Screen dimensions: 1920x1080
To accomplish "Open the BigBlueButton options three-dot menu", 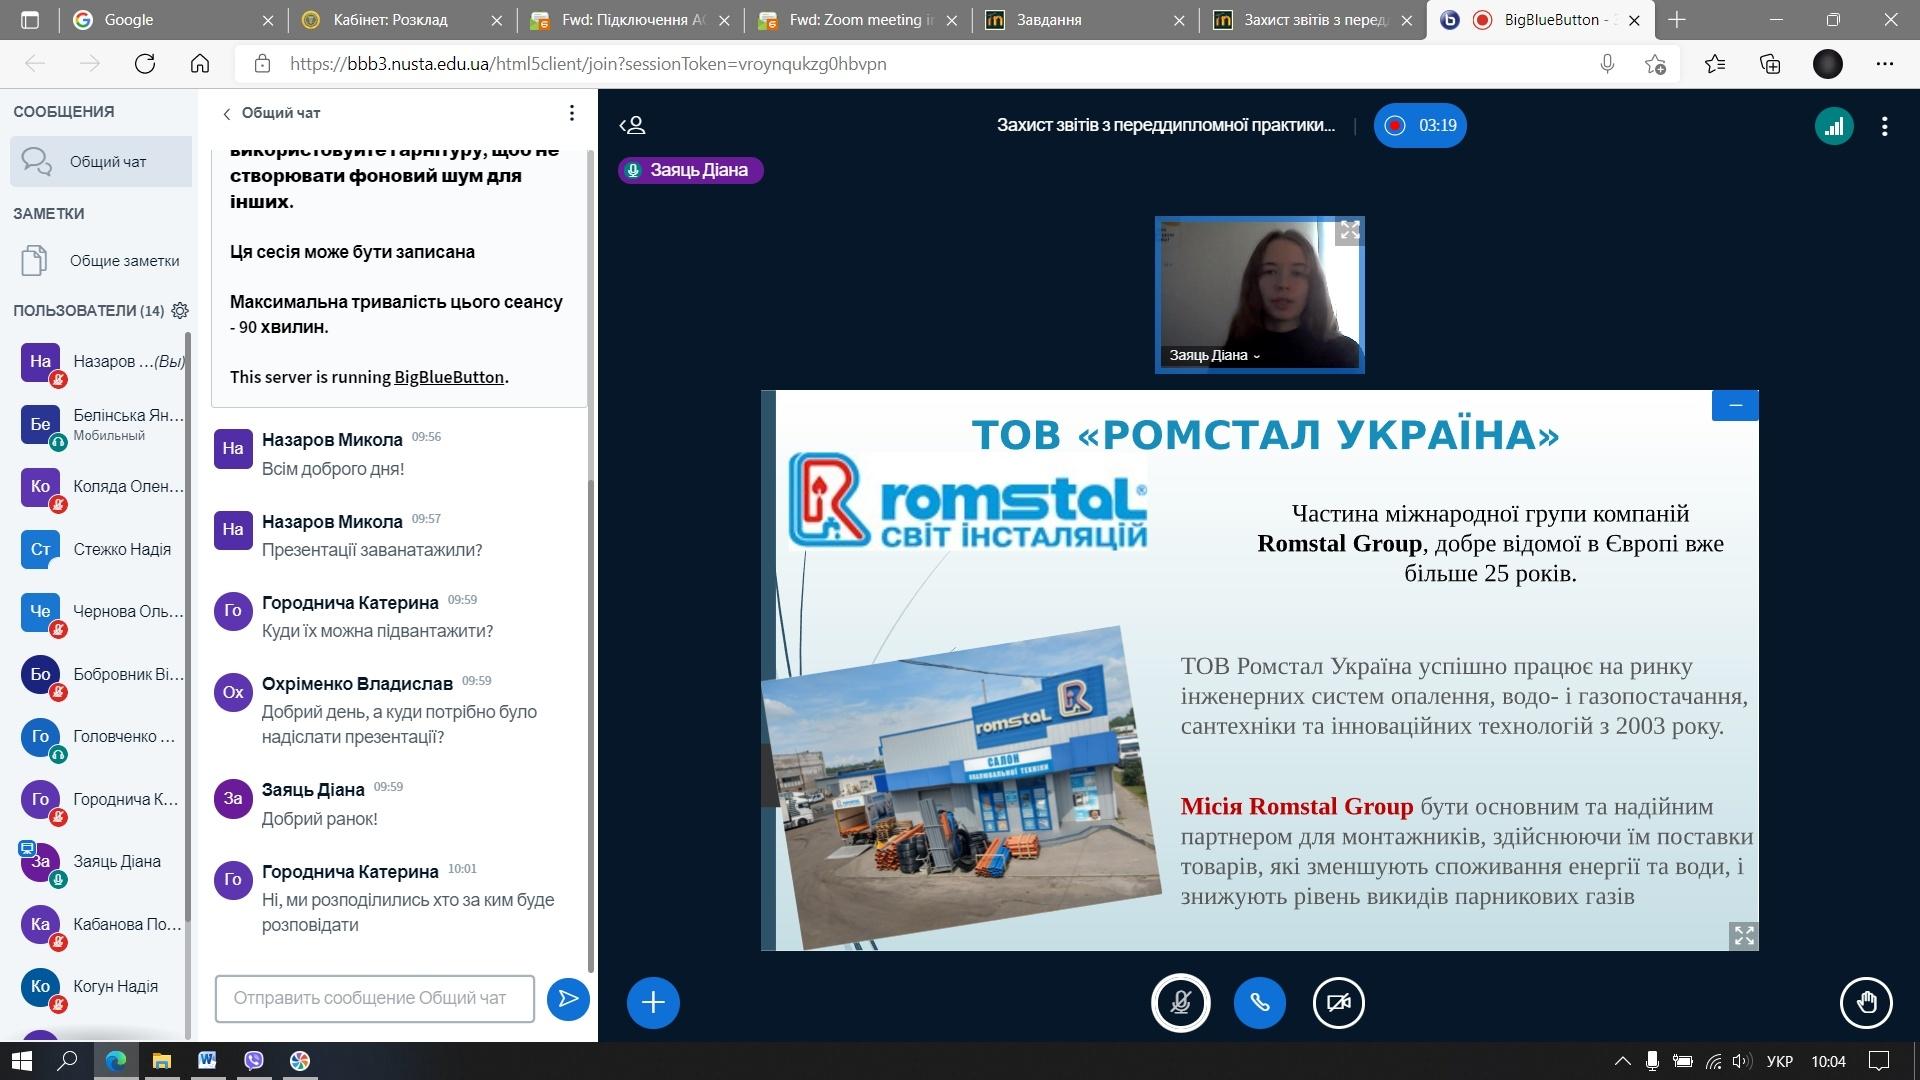I will point(1884,126).
